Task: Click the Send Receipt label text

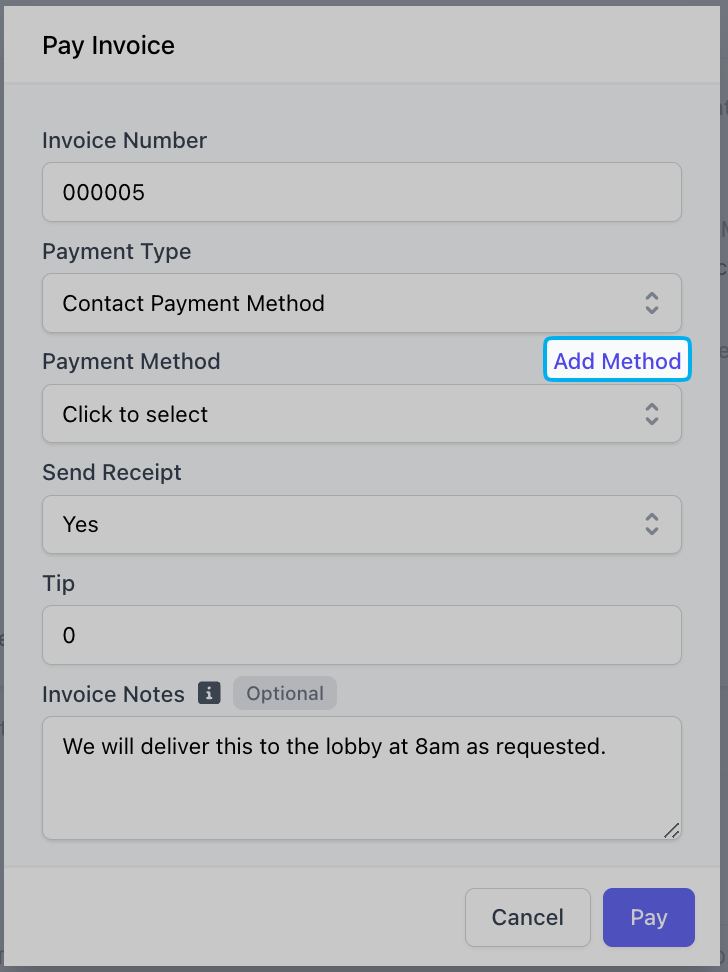Action: point(112,472)
